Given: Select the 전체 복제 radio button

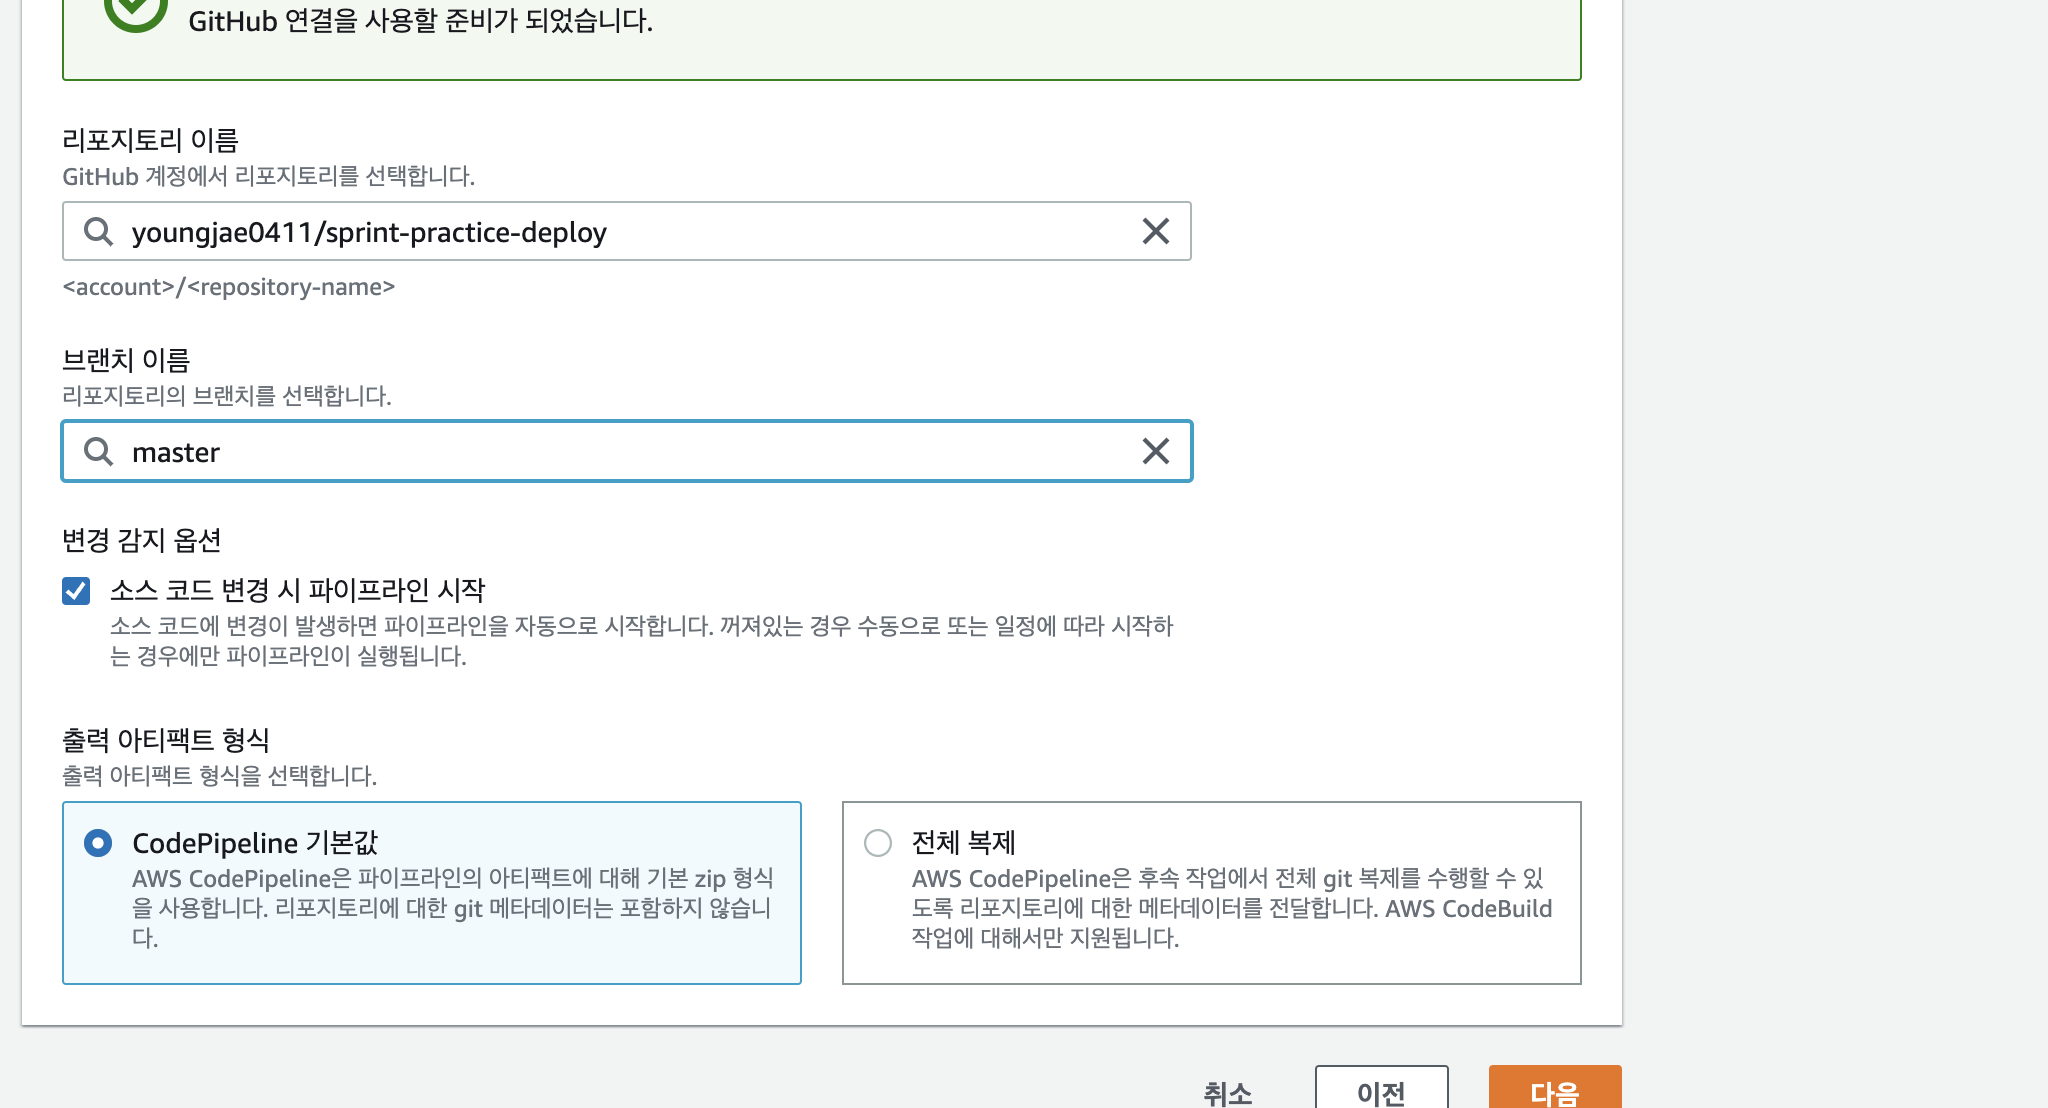Looking at the screenshot, I should [x=878, y=843].
